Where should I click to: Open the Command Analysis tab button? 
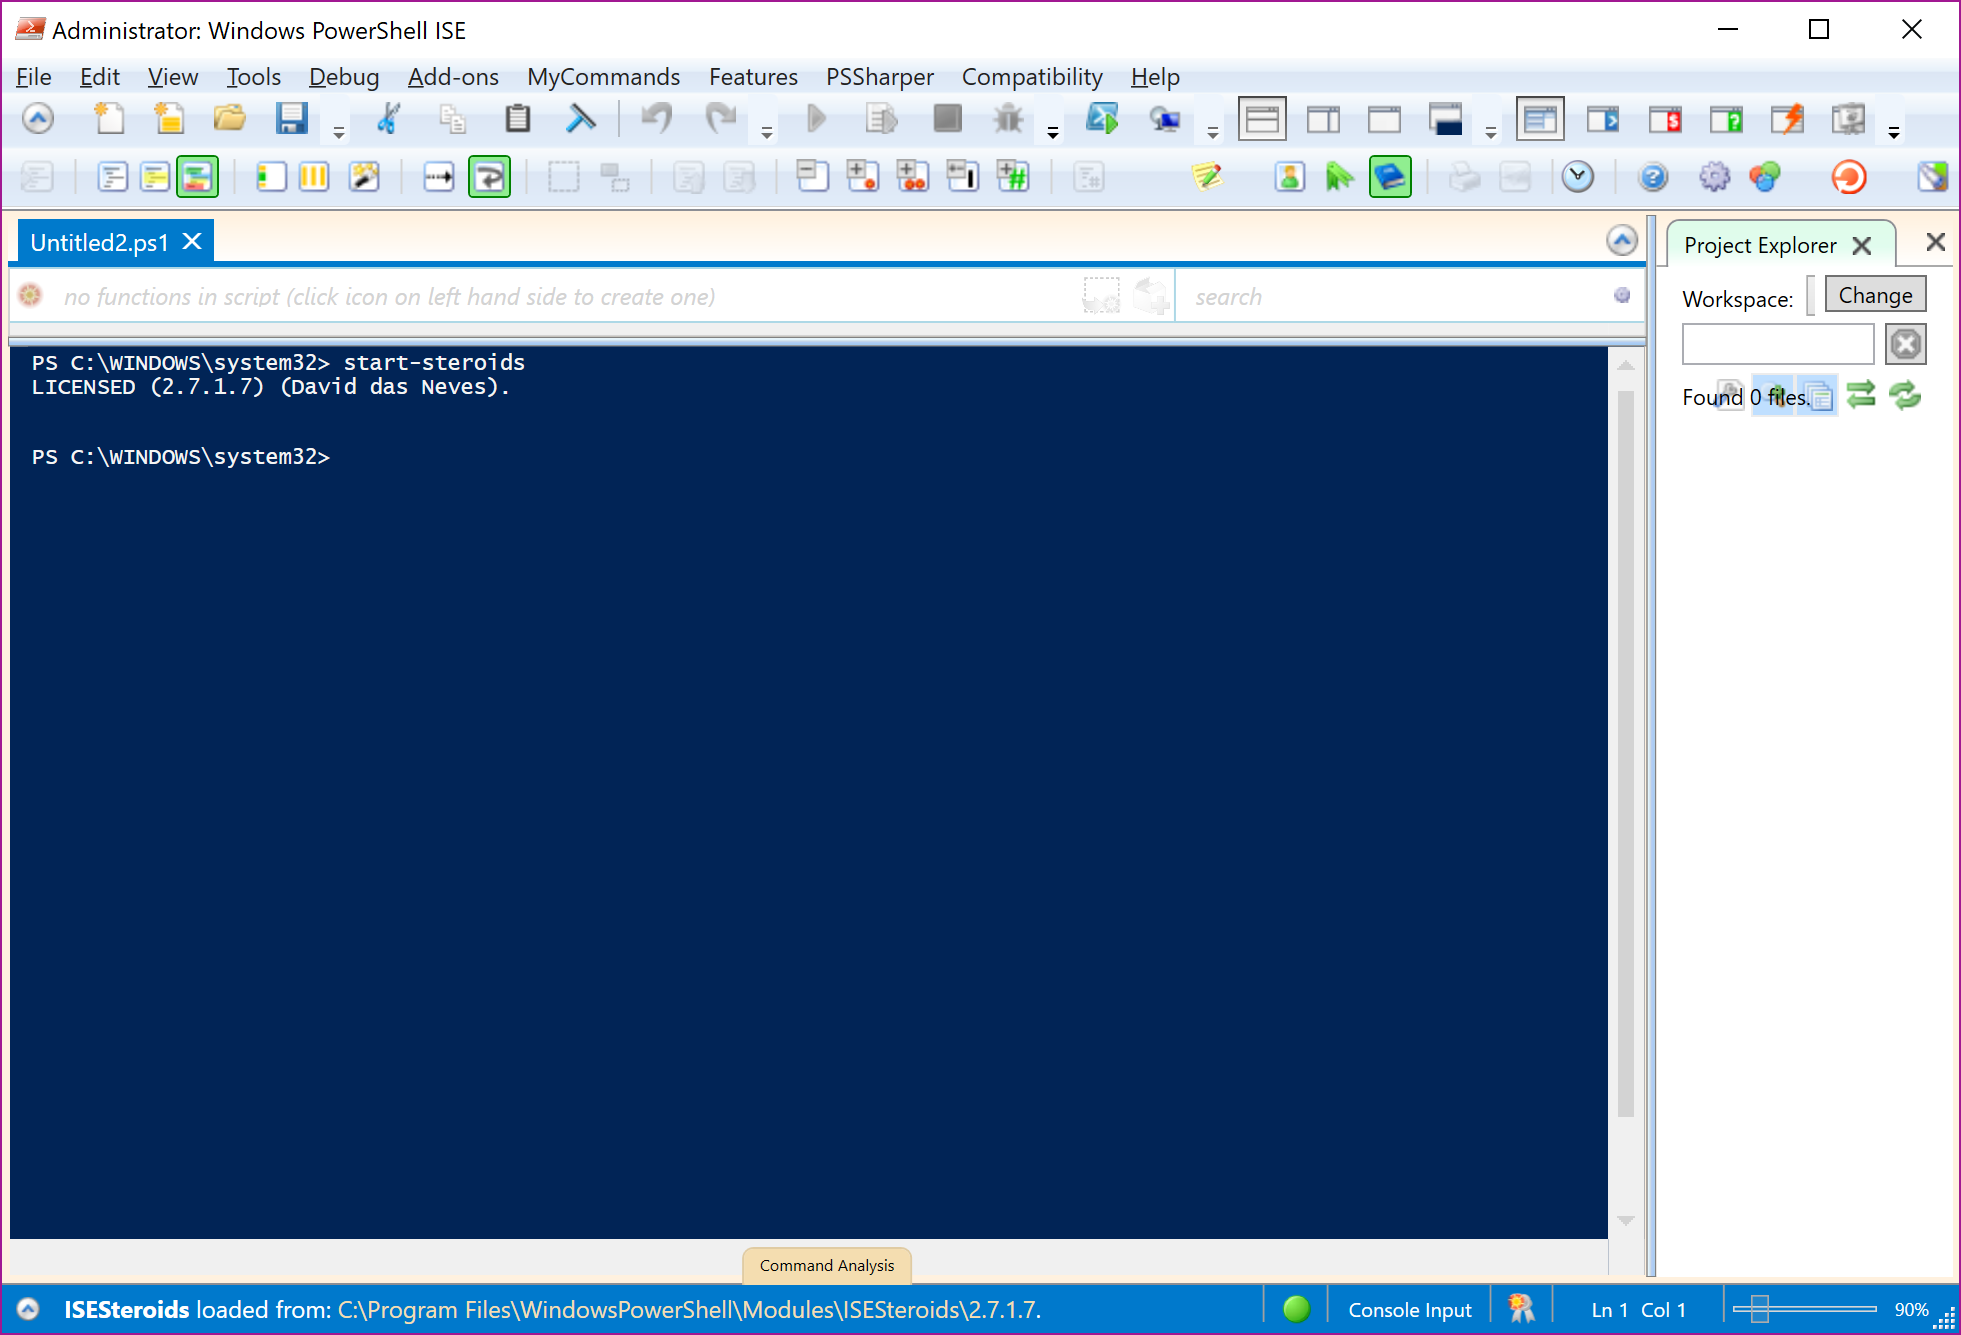click(826, 1265)
